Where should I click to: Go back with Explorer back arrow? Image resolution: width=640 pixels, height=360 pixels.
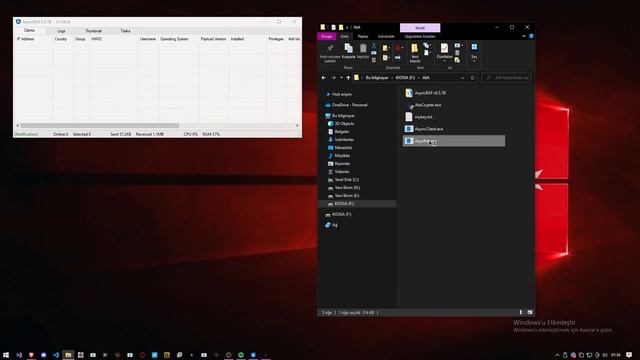pos(324,78)
